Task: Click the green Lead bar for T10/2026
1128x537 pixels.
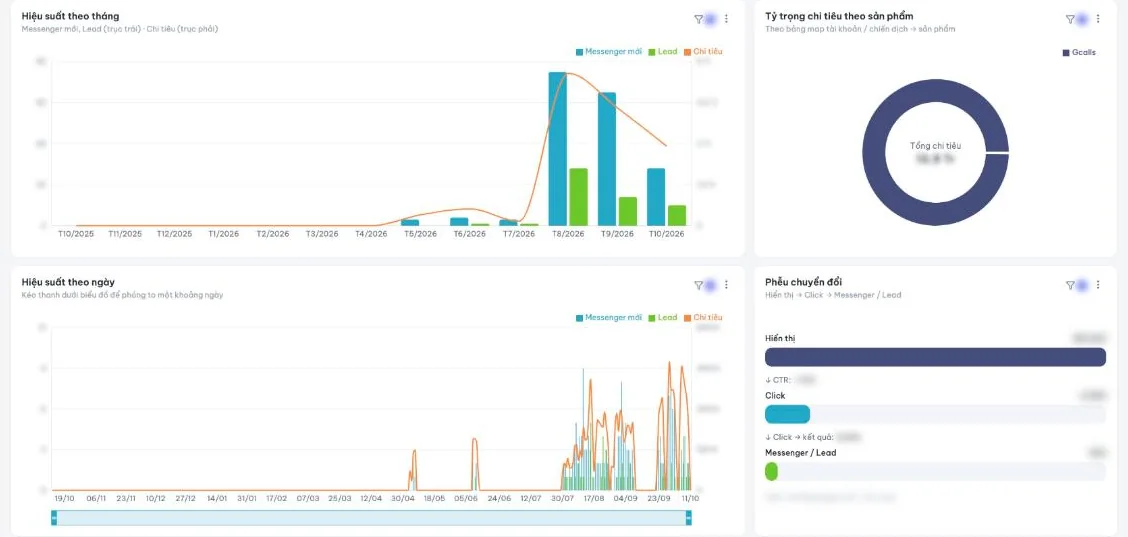Action: 677,215
